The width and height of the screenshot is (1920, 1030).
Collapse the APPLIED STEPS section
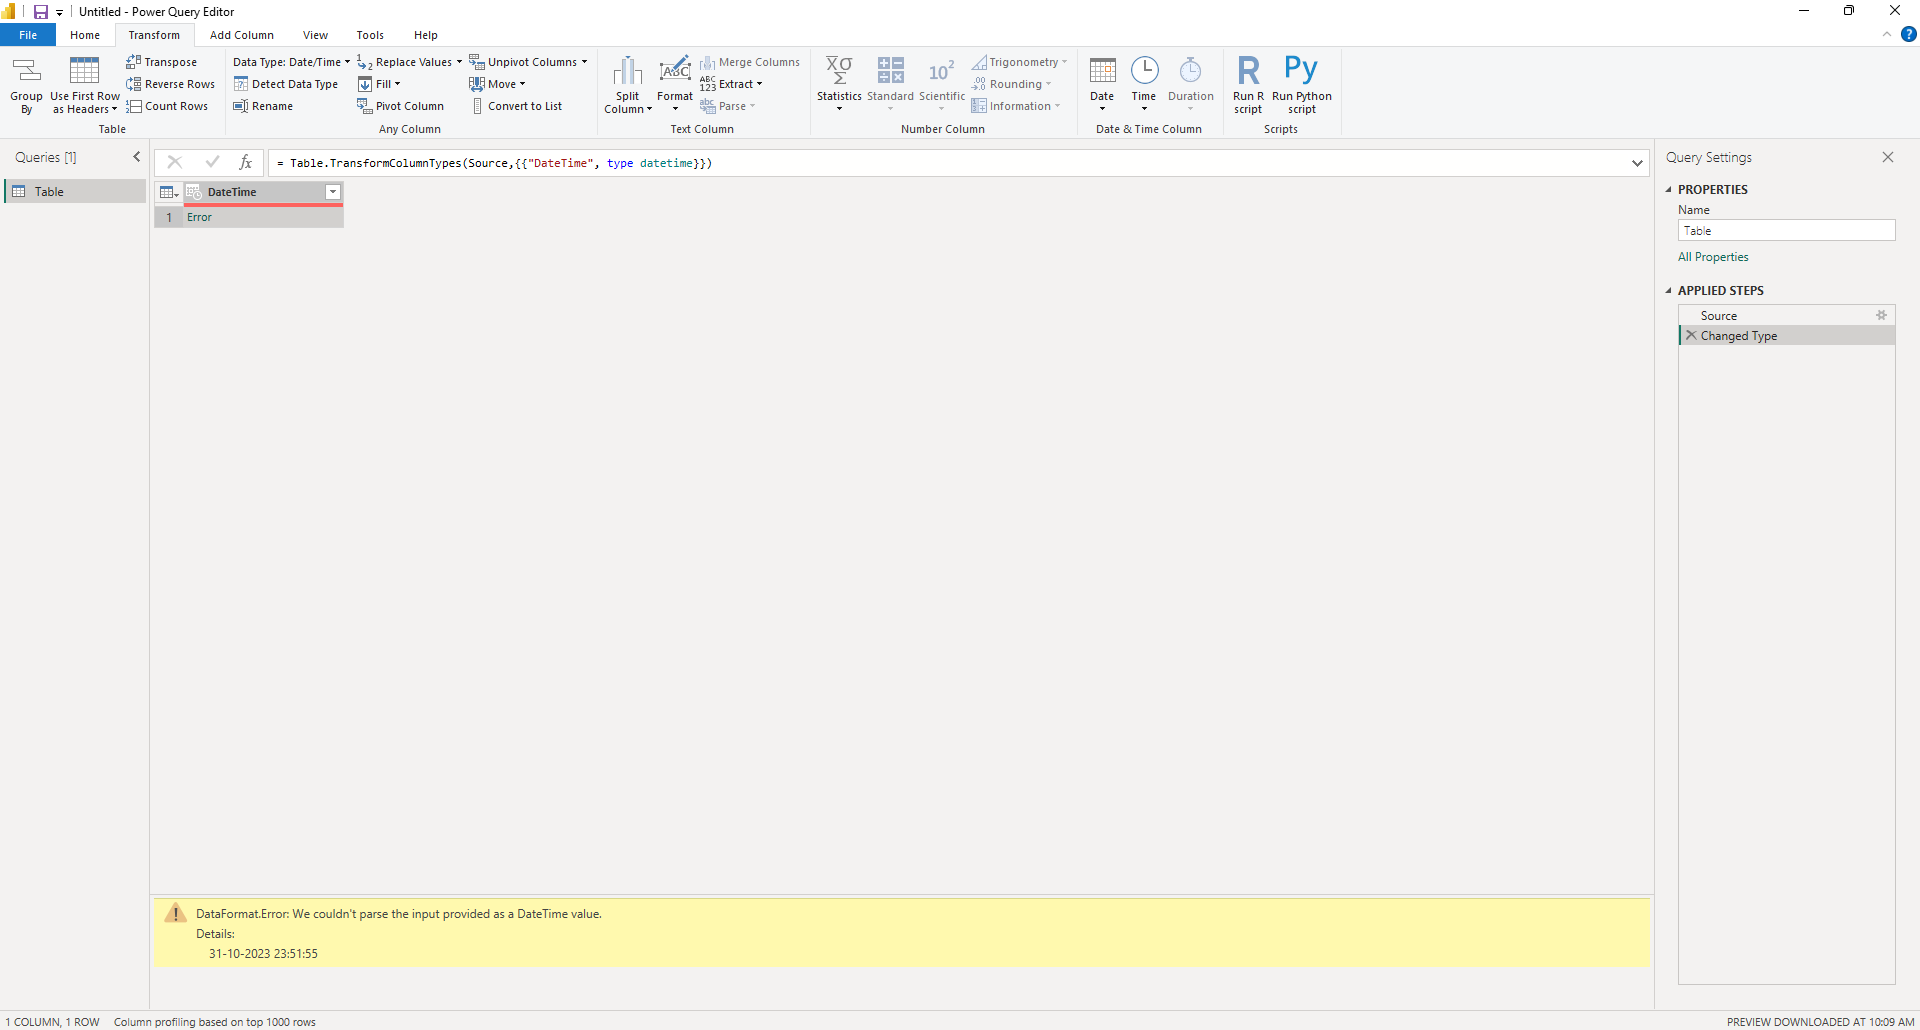tap(1668, 291)
